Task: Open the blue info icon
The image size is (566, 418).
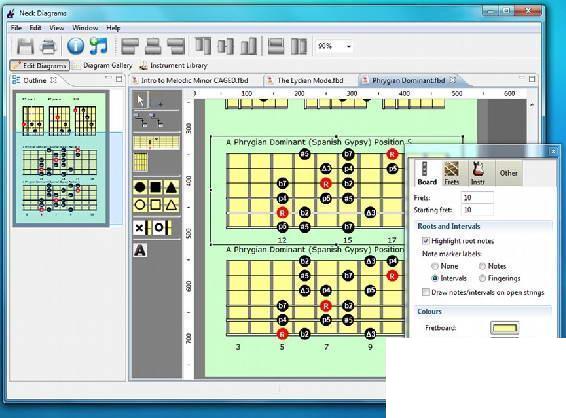Action: point(75,46)
